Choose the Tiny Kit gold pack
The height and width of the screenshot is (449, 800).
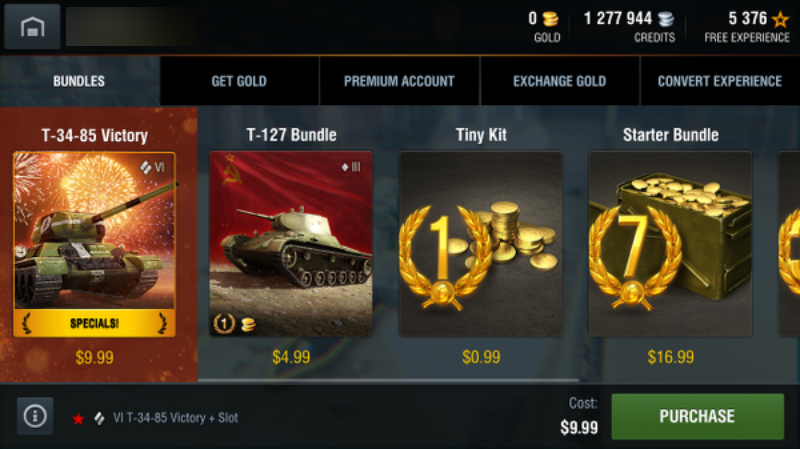481,244
